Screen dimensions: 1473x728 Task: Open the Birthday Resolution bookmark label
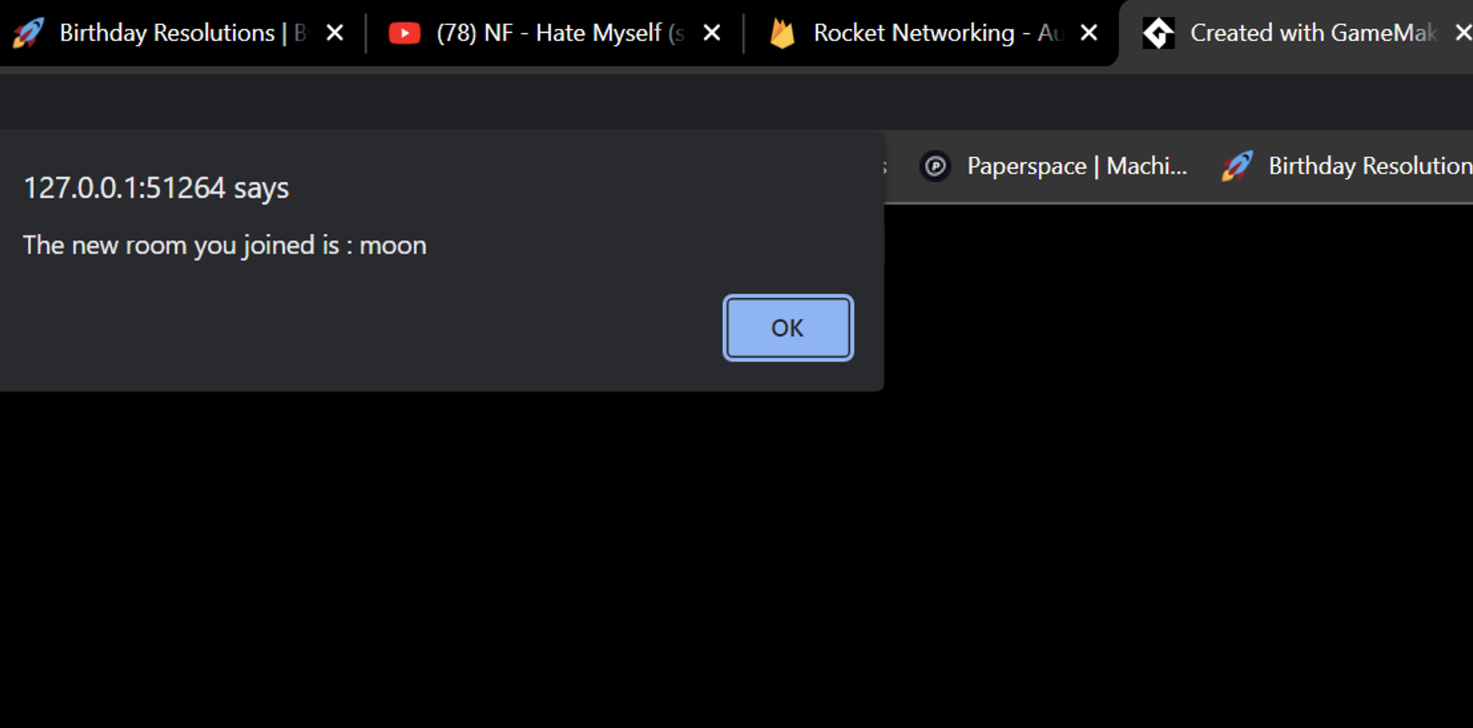pos(1369,166)
